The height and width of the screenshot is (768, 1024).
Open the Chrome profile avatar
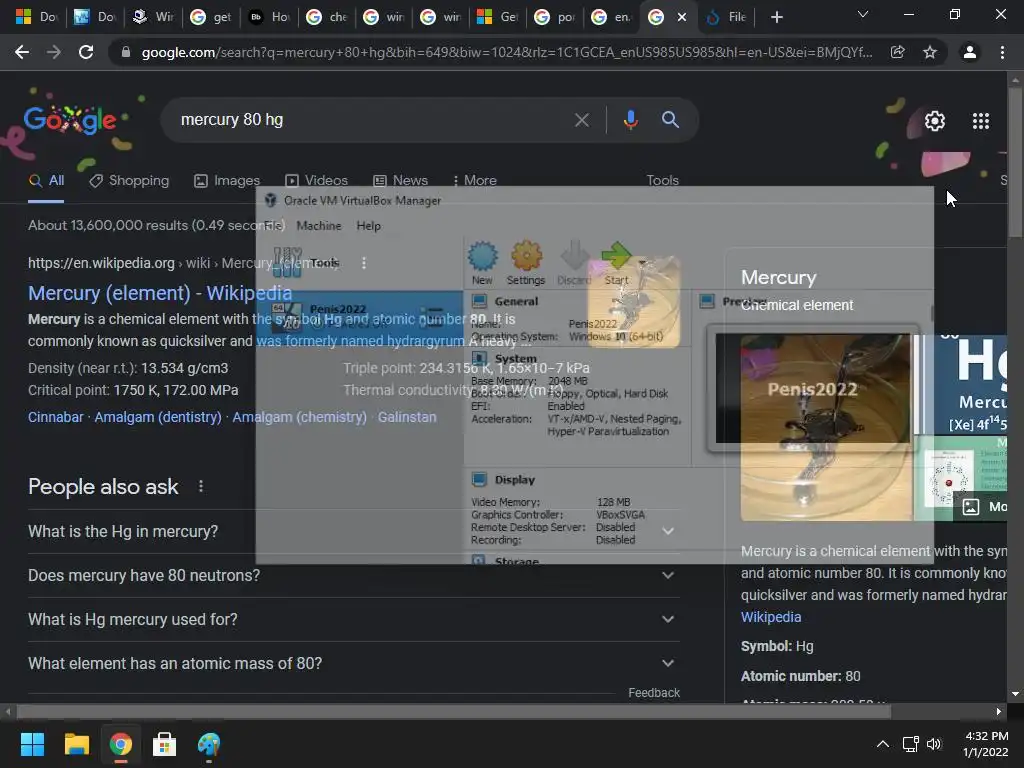pyautogui.click(x=970, y=52)
